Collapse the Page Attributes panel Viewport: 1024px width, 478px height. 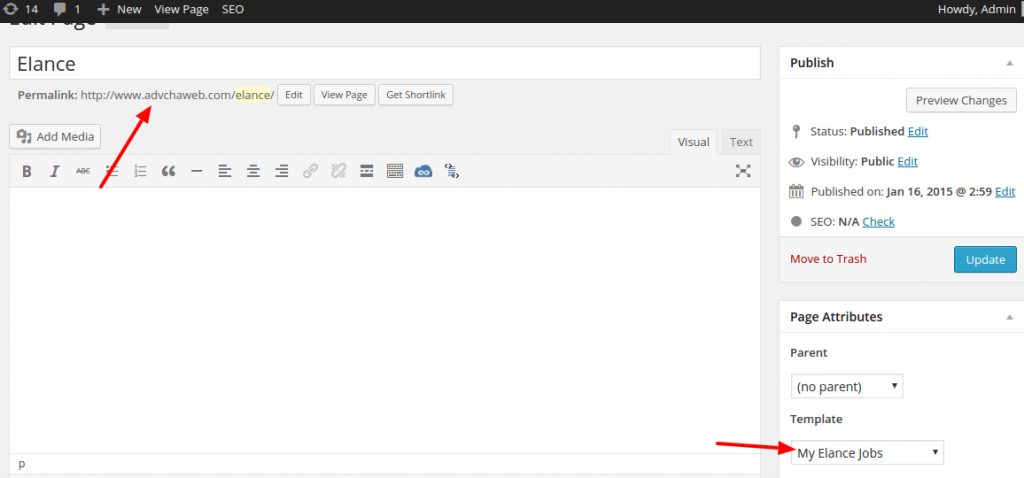pos(1008,317)
